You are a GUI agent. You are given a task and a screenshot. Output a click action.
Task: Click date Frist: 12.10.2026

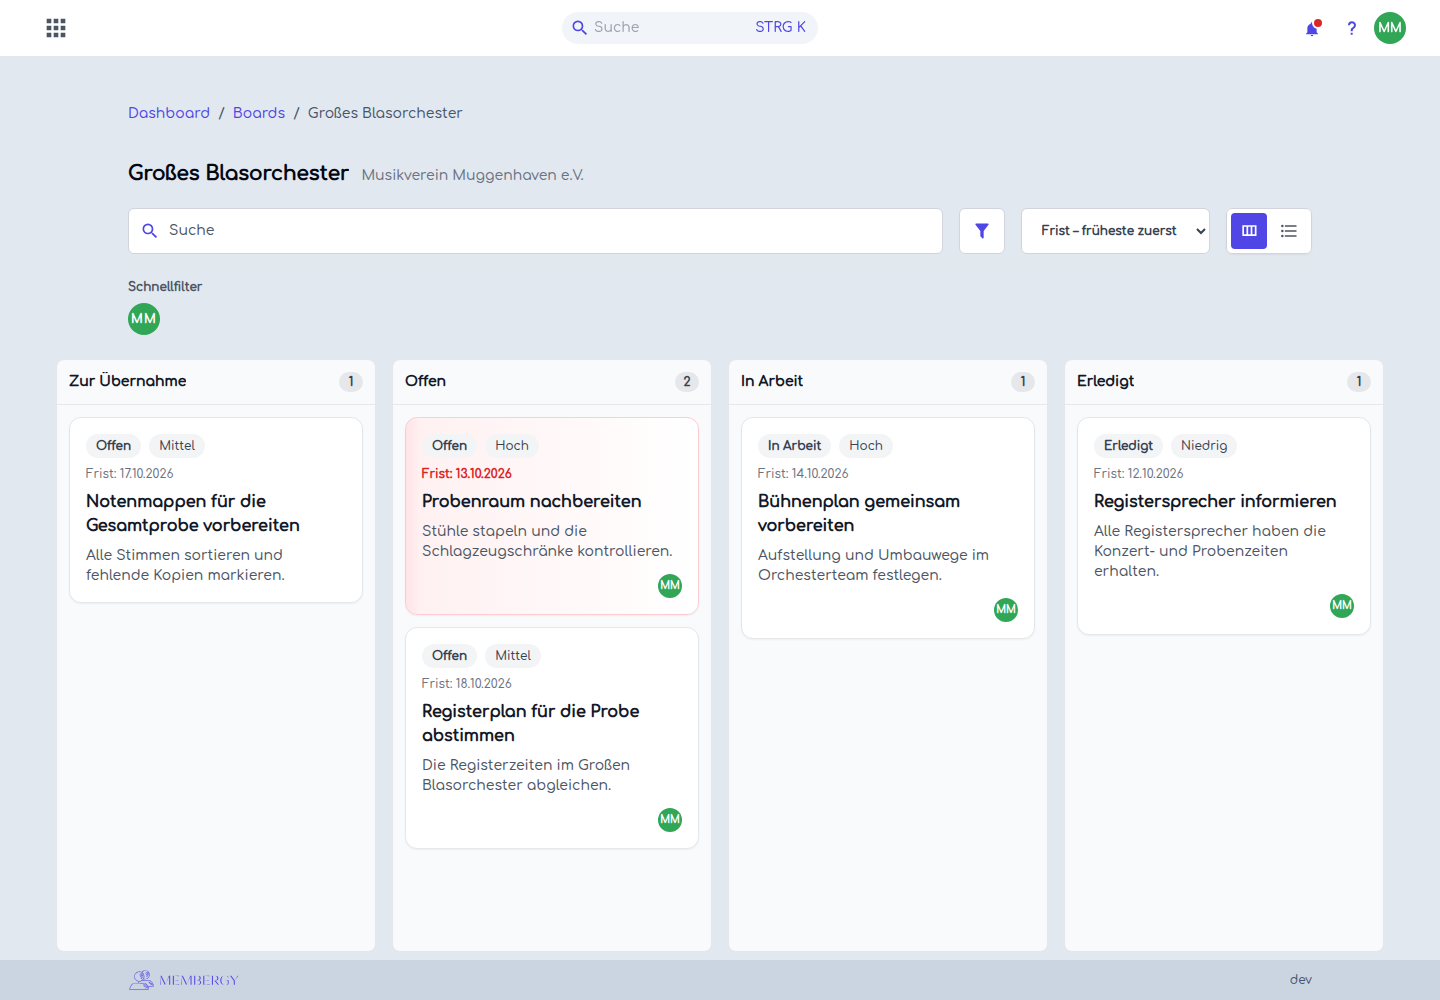pos(1138,474)
